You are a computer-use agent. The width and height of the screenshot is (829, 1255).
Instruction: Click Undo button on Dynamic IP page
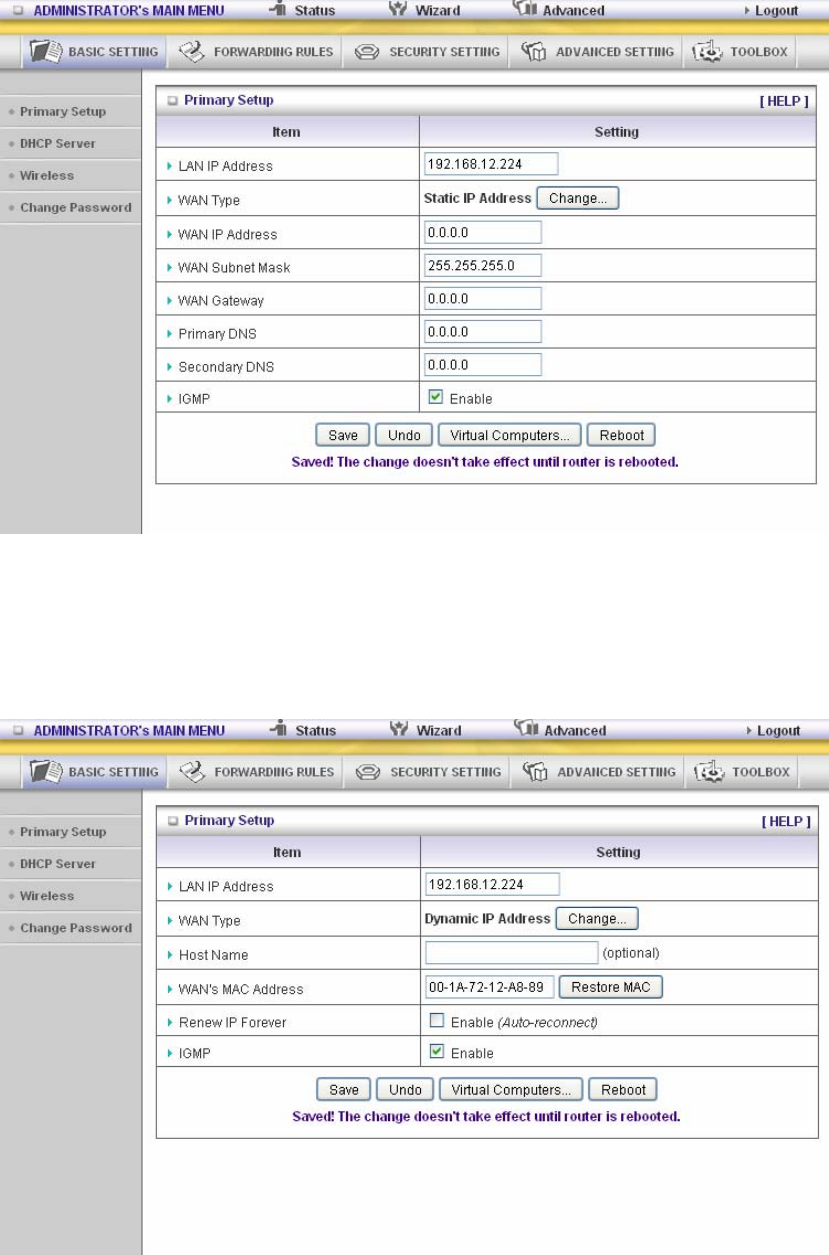tap(405, 1089)
